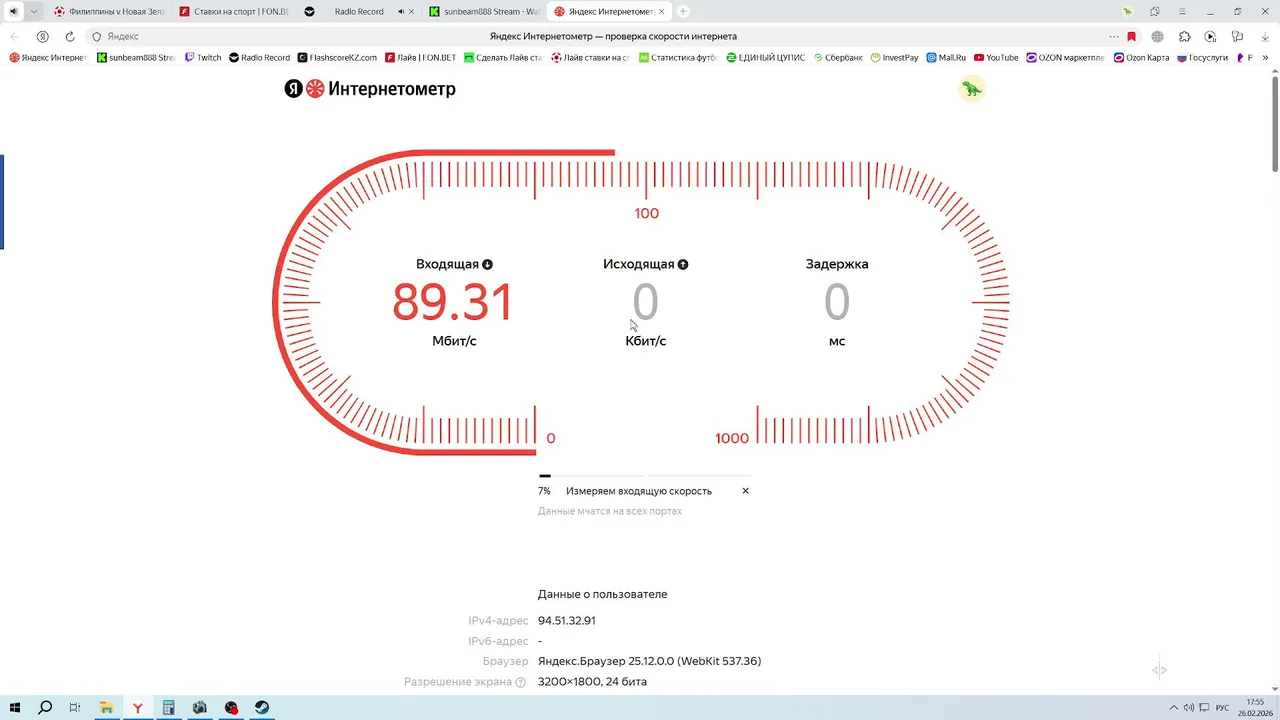Close the Radio Record tab
Viewport: 1280px width, 720px height.
point(411,11)
